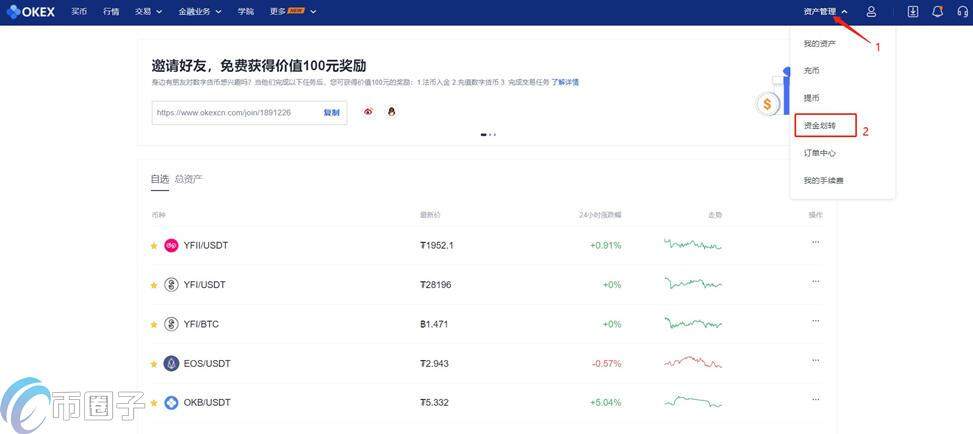Click the invite URL field

pos(250,113)
